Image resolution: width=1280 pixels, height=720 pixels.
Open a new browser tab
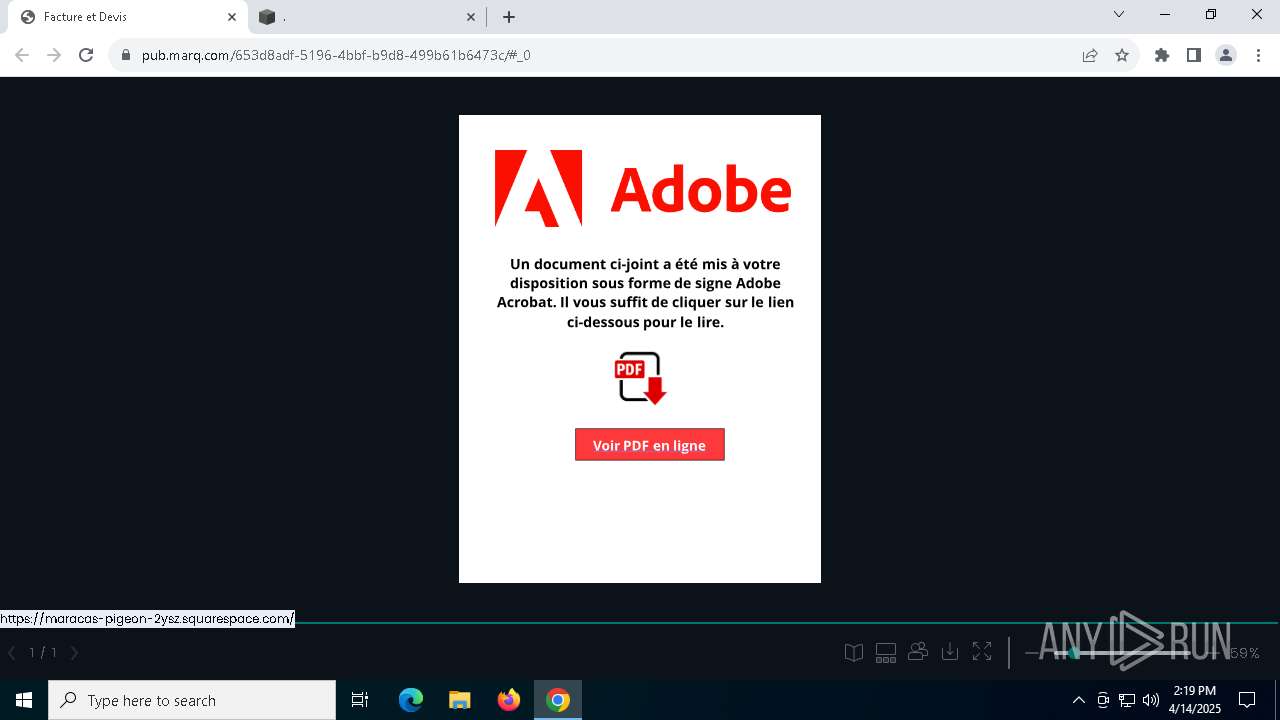(509, 17)
